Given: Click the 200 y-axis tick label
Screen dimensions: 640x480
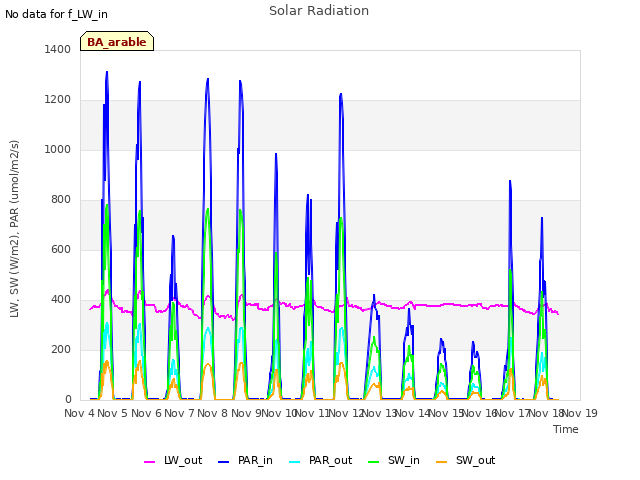Looking at the screenshot, I should pyautogui.click(x=61, y=349).
